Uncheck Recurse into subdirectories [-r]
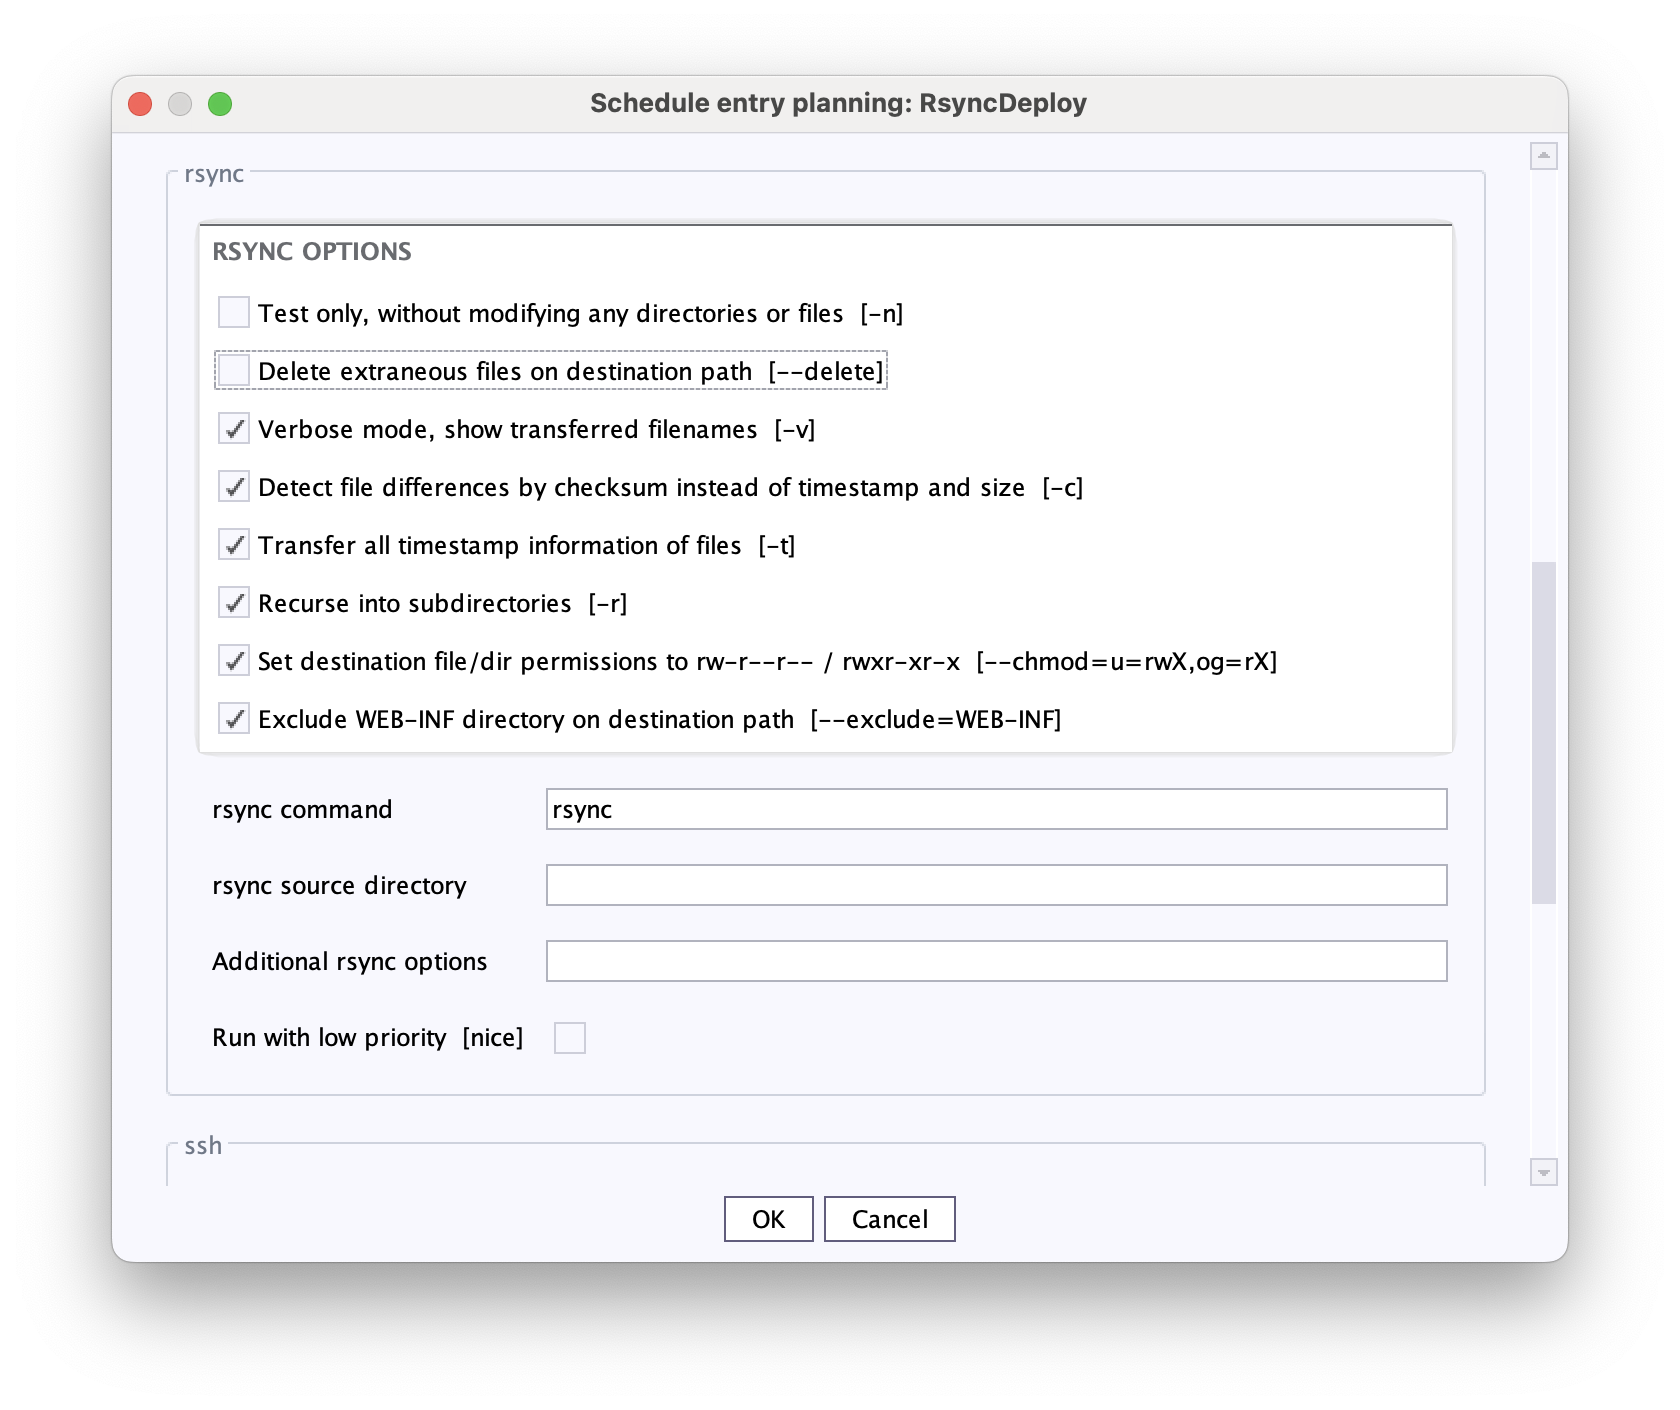The width and height of the screenshot is (1680, 1410). click(x=234, y=603)
